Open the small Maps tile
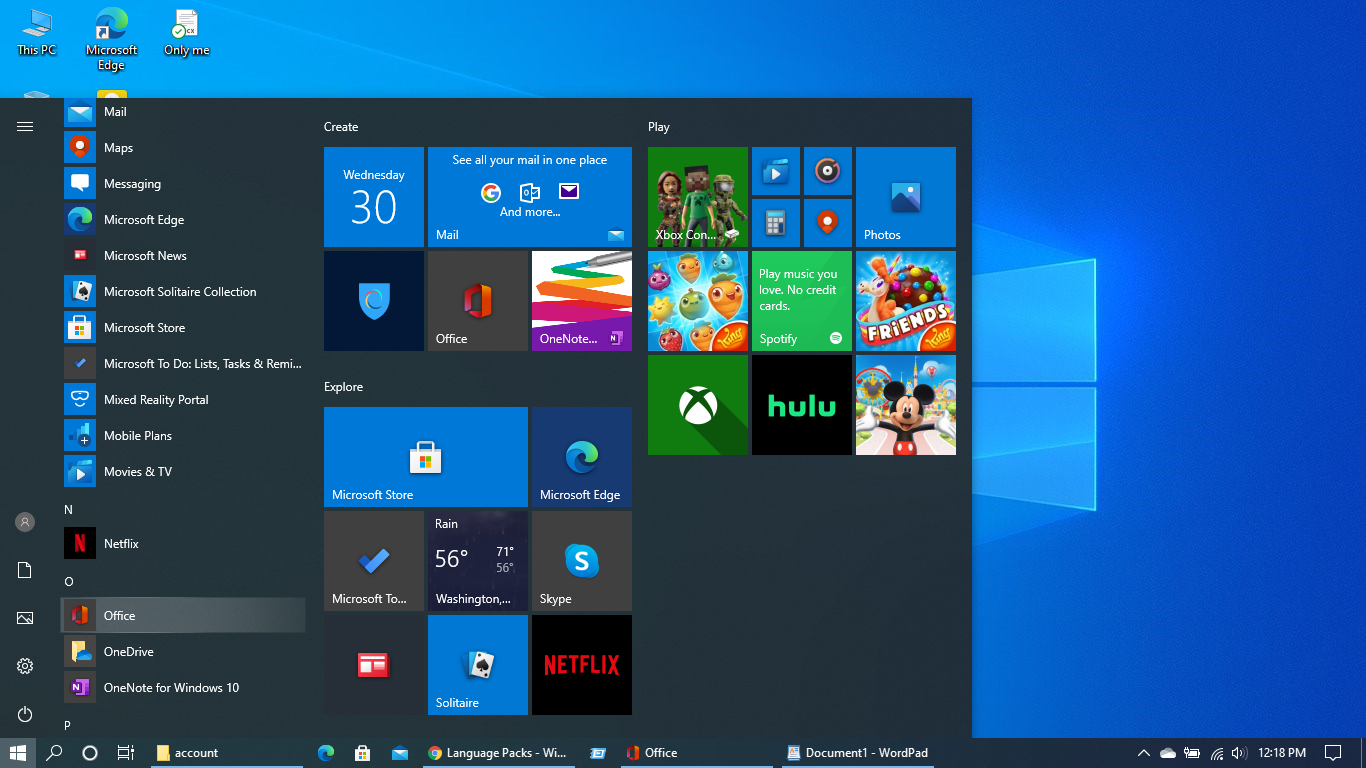The width and height of the screenshot is (1366, 768). (x=828, y=223)
